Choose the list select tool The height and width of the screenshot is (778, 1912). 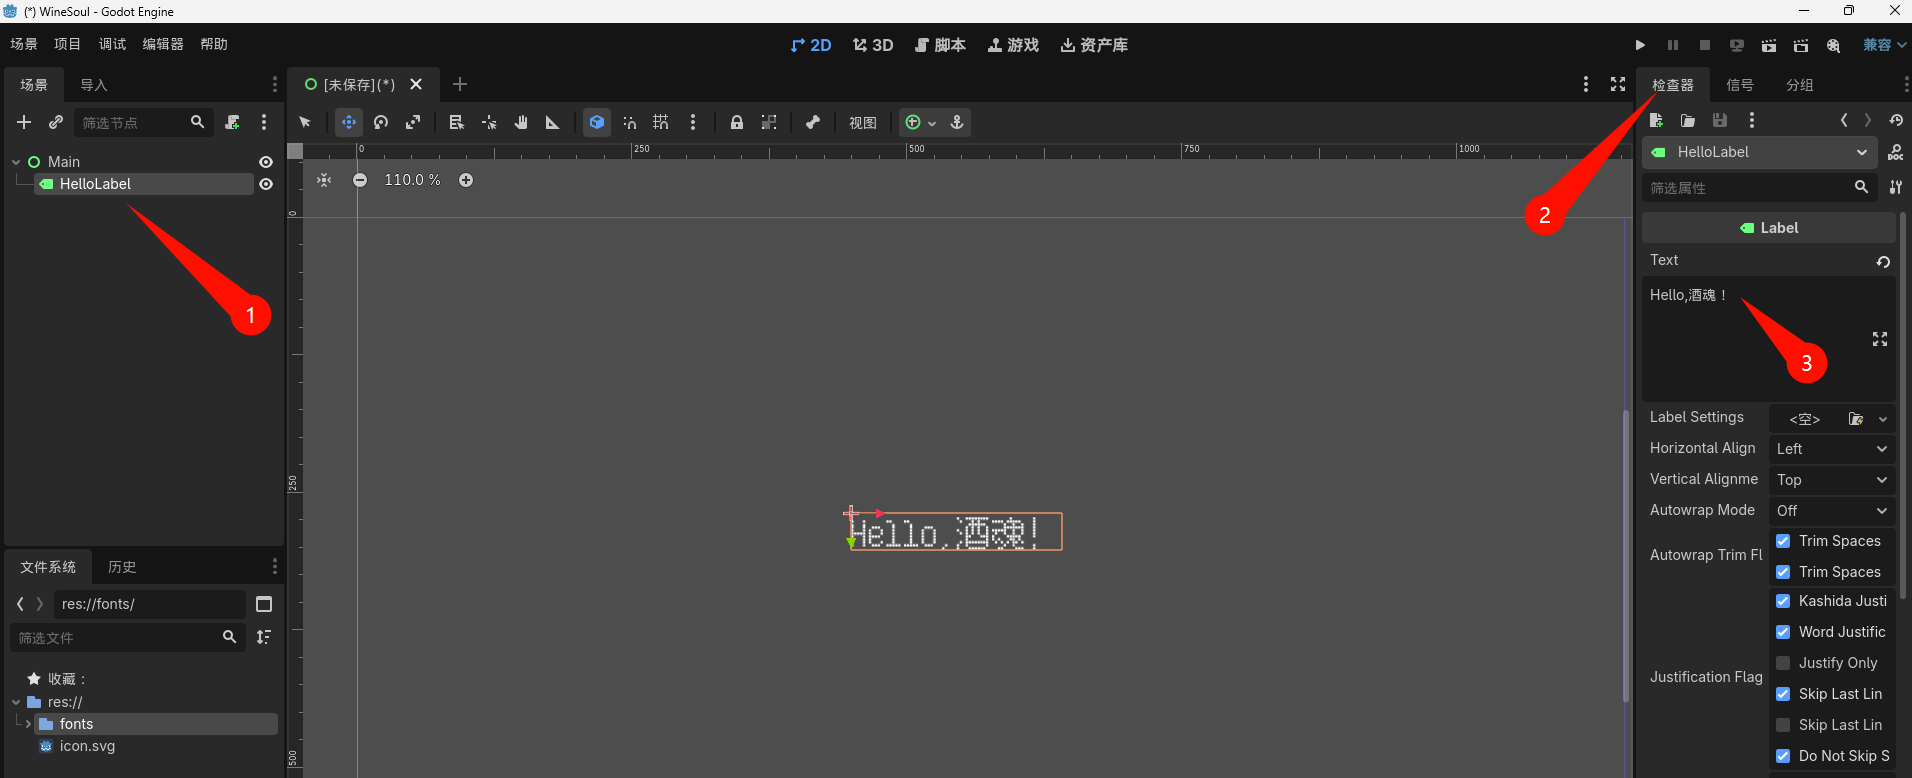457,122
